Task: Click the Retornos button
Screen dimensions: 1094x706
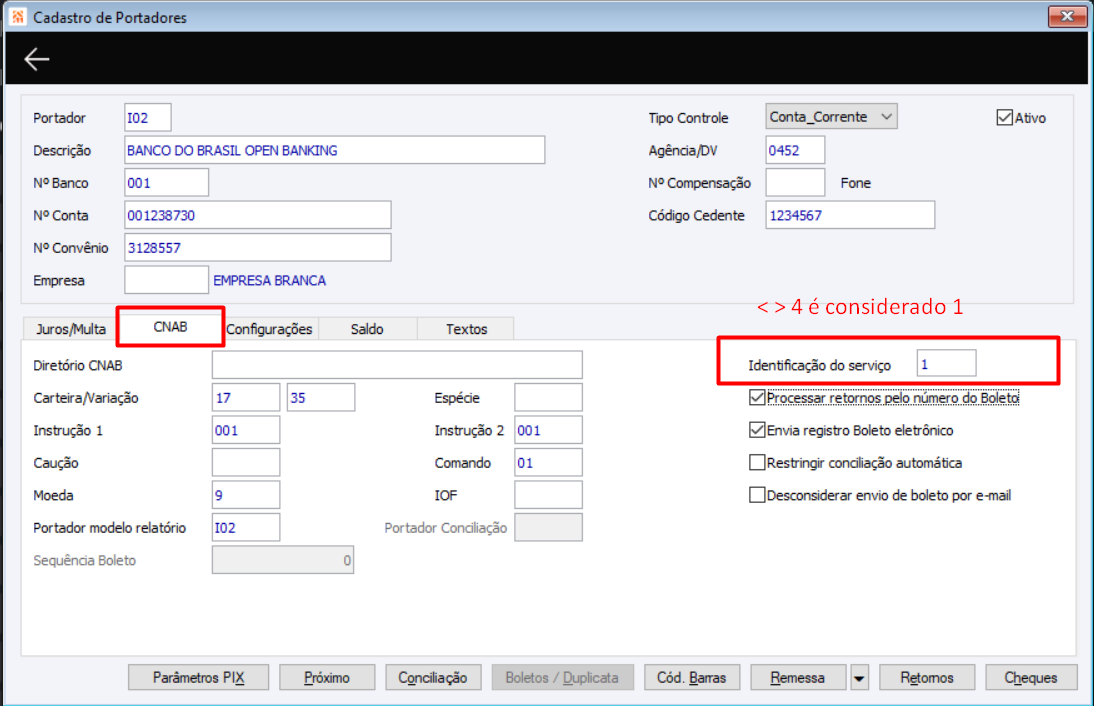Action: pyautogui.click(x=927, y=677)
